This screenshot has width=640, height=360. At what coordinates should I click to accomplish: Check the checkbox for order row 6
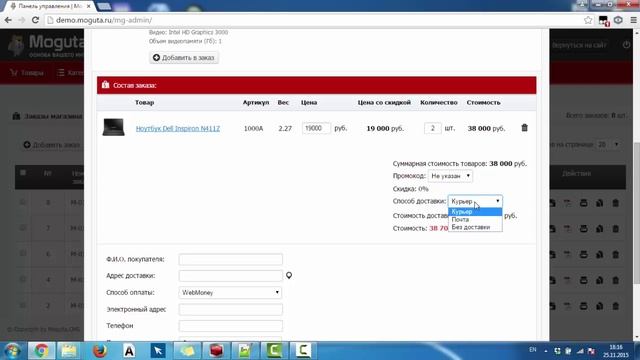pos(23,253)
